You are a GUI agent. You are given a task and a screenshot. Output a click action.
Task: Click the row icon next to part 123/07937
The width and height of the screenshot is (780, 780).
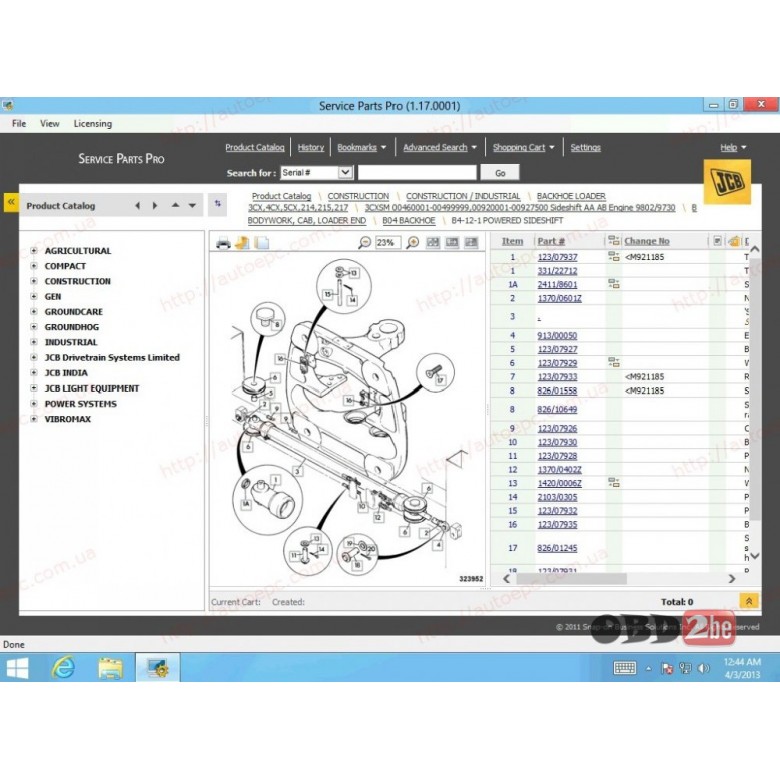614,257
